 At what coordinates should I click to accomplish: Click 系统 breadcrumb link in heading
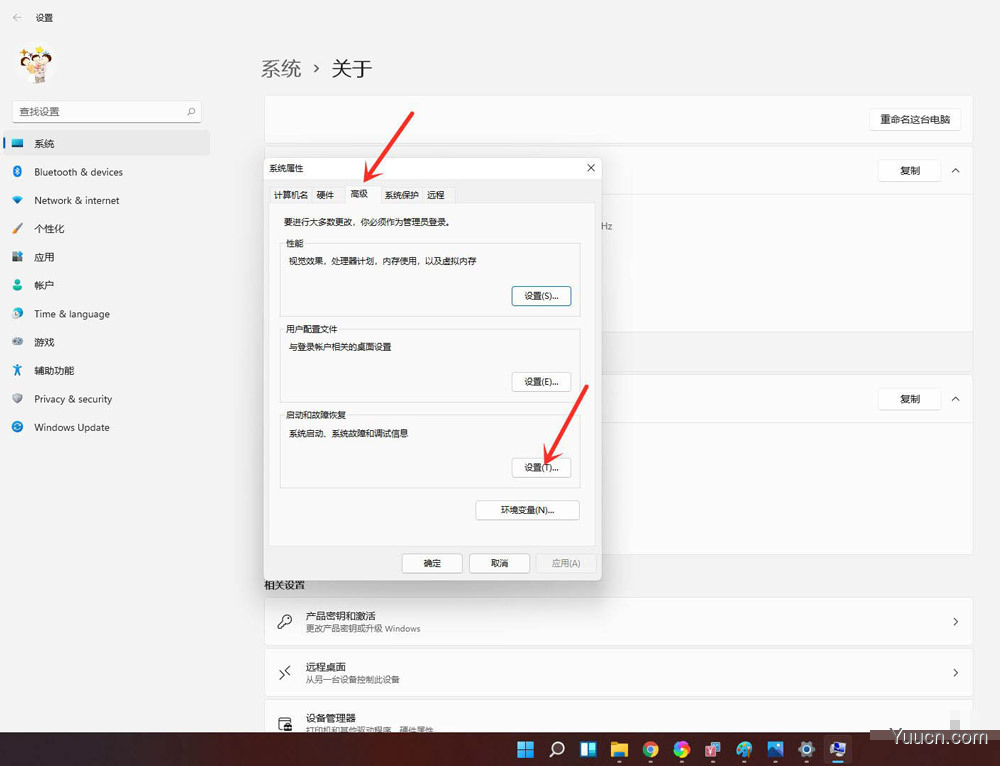click(x=281, y=68)
